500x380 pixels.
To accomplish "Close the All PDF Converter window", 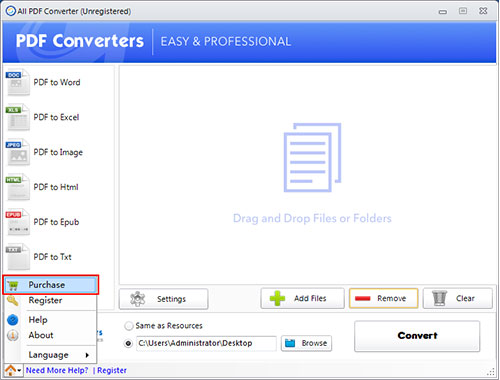I will (483, 11).
